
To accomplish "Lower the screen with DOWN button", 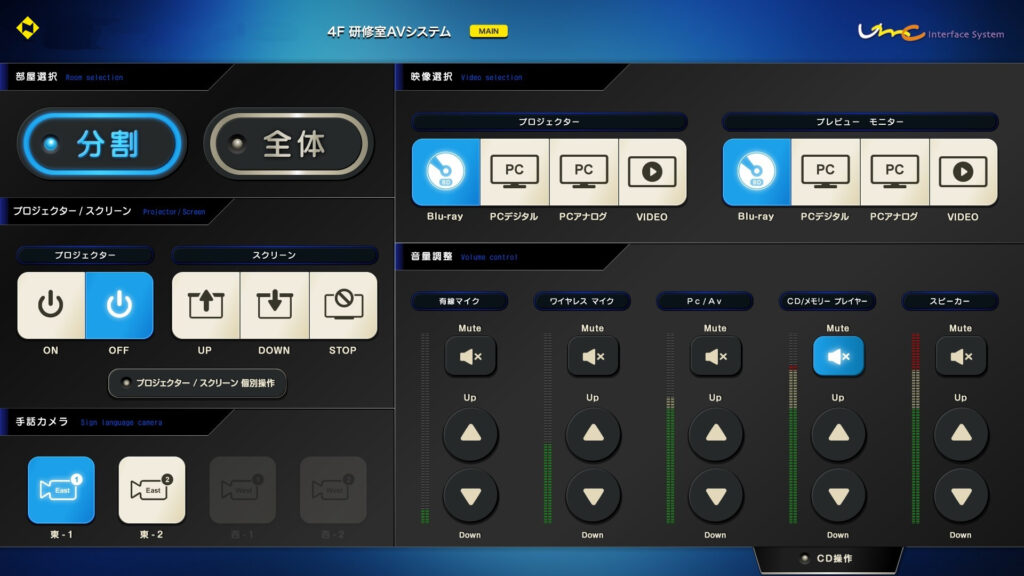I will 274,305.
